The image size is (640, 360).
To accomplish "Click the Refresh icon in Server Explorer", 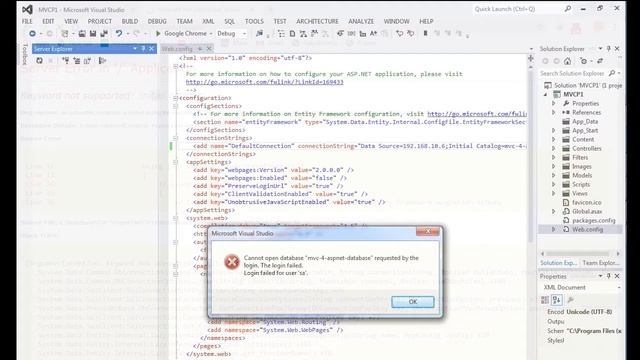I will pyautogui.click(x=40, y=61).
